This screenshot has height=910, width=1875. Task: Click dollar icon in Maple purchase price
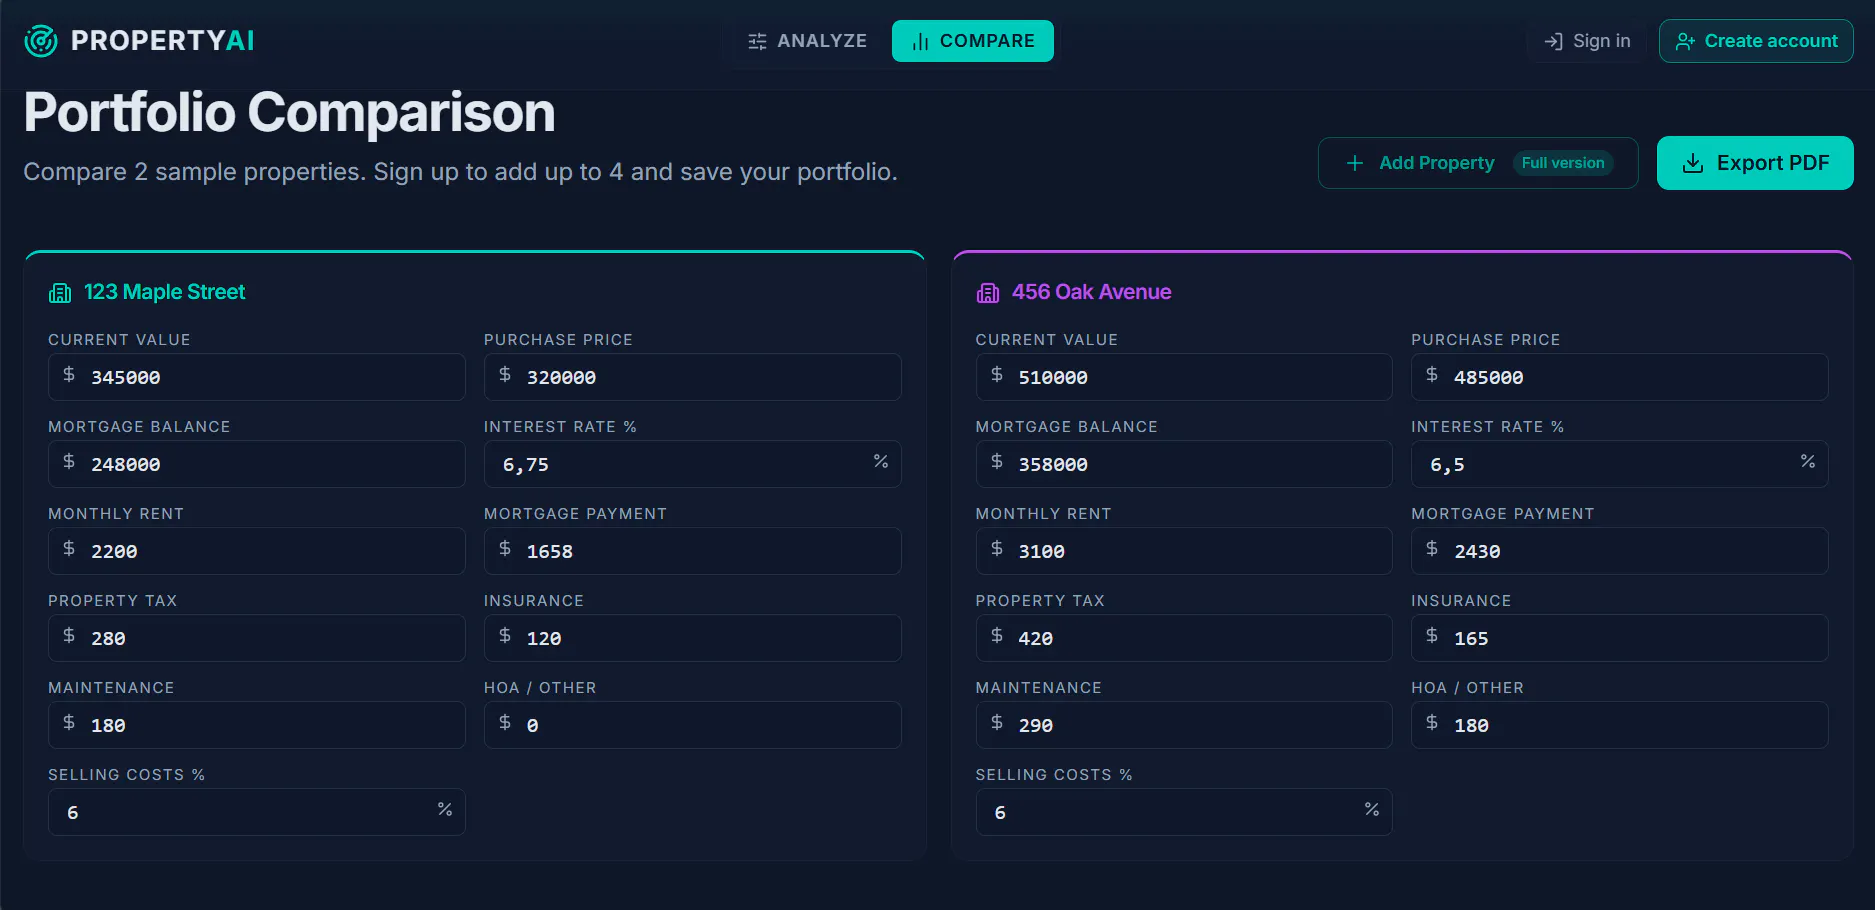505,374
